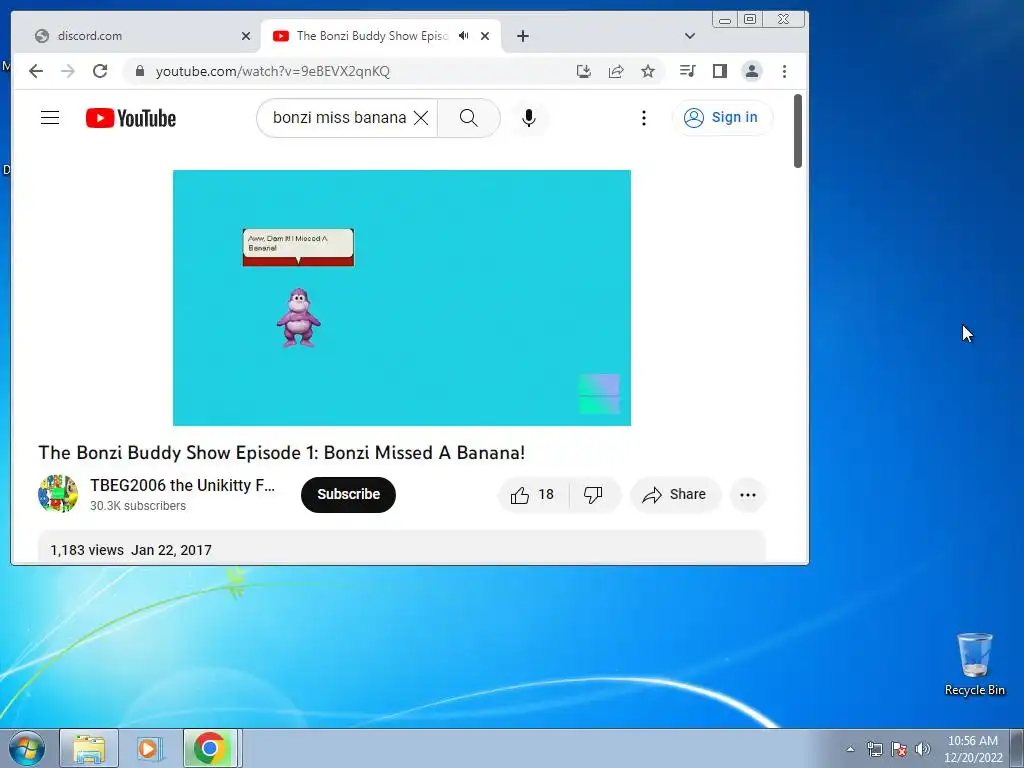The image size is (1024, 768).
Task: Open YouTube settings three-dot menu
Action: click(x=644, y=118)
